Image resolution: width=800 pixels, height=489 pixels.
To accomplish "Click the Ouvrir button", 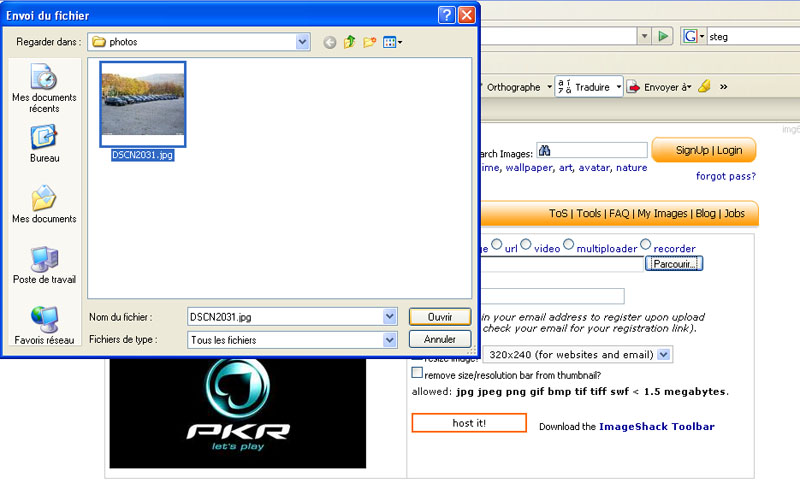I will pos(440,317).
